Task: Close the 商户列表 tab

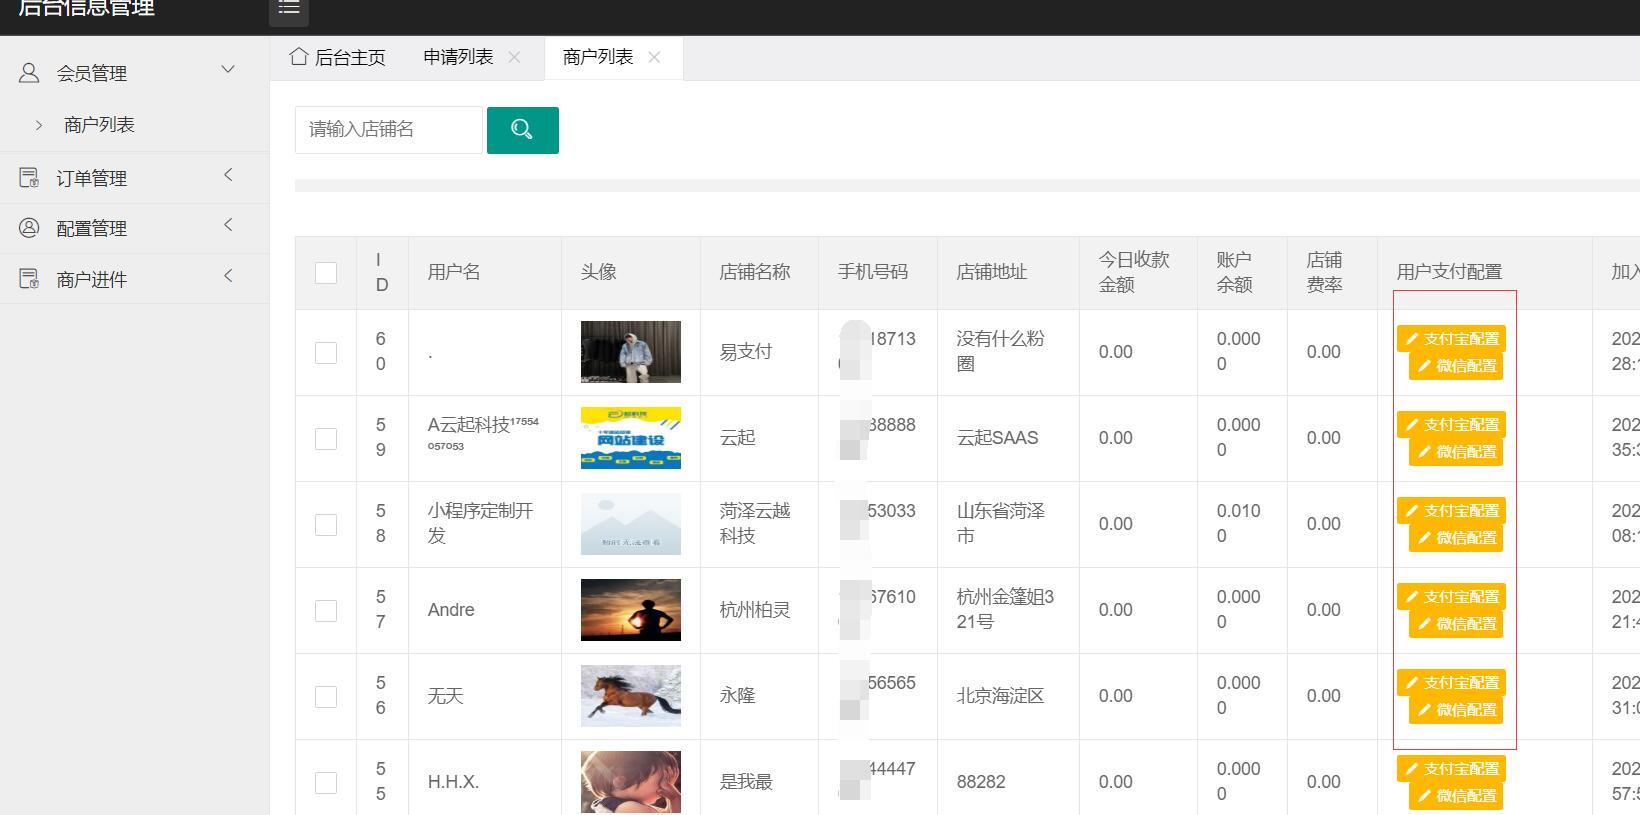Action: click(654, 57)
